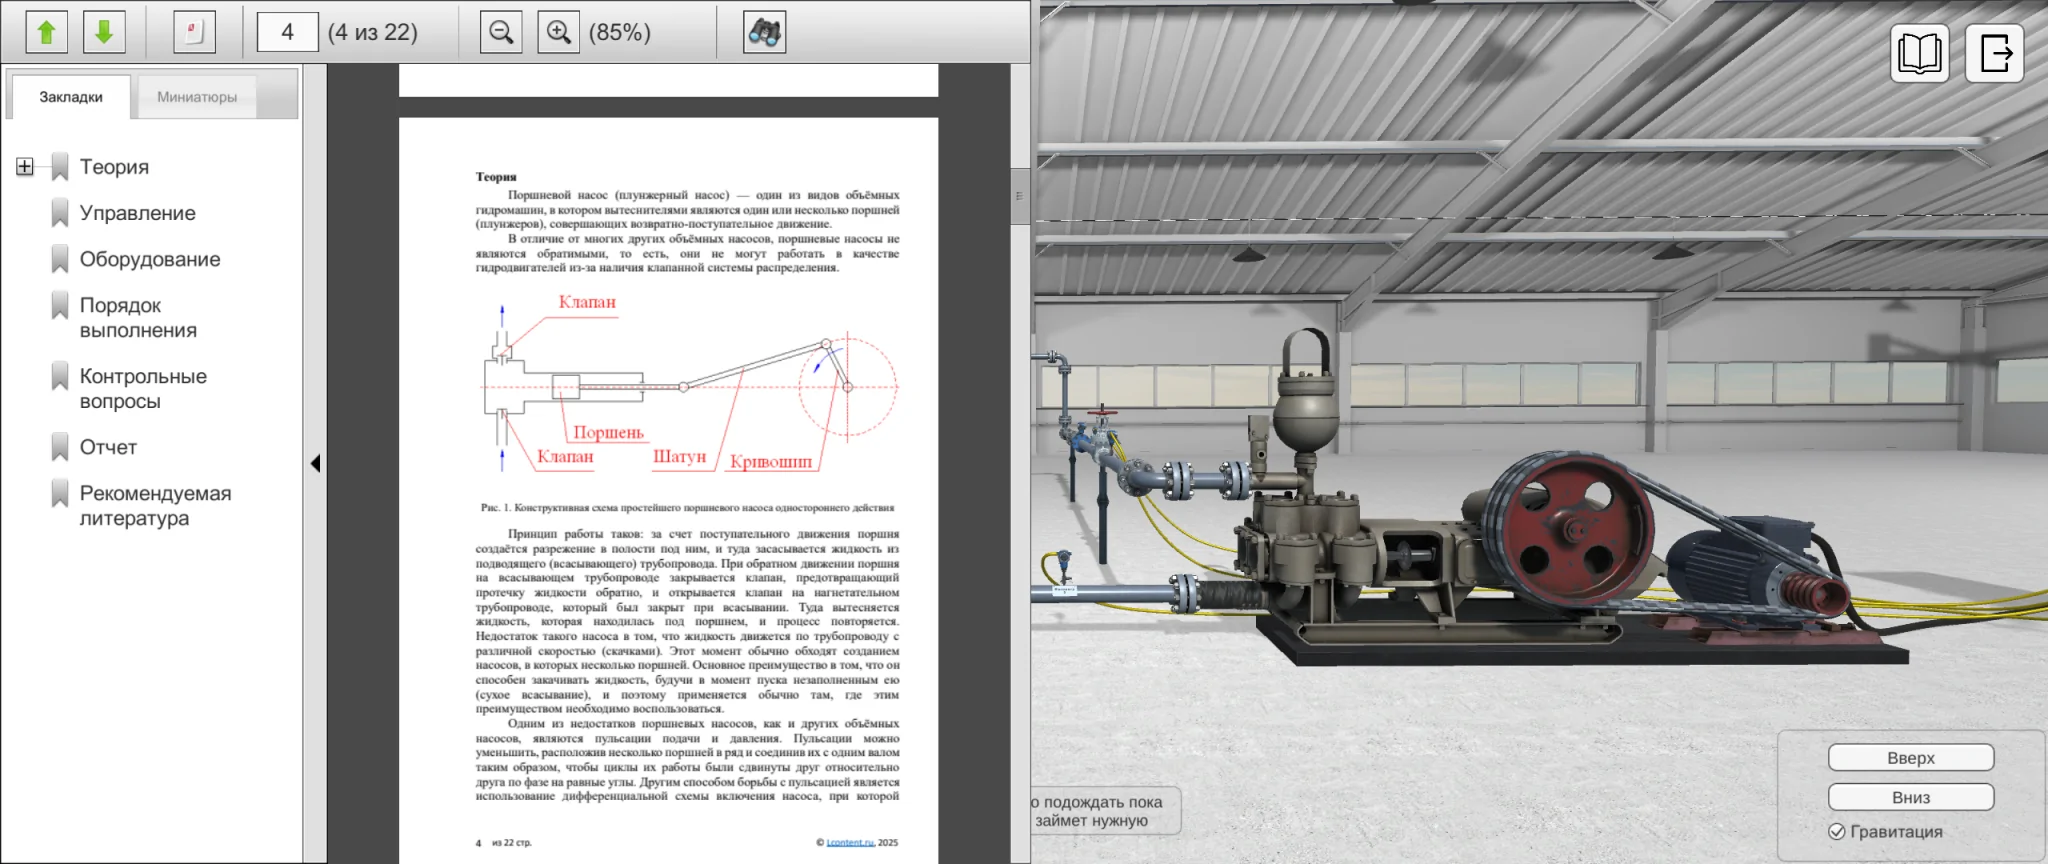This screenshot has width=2048, height=864.
Task: Click the Теория heading in the document
Action: tap(496, 177)
